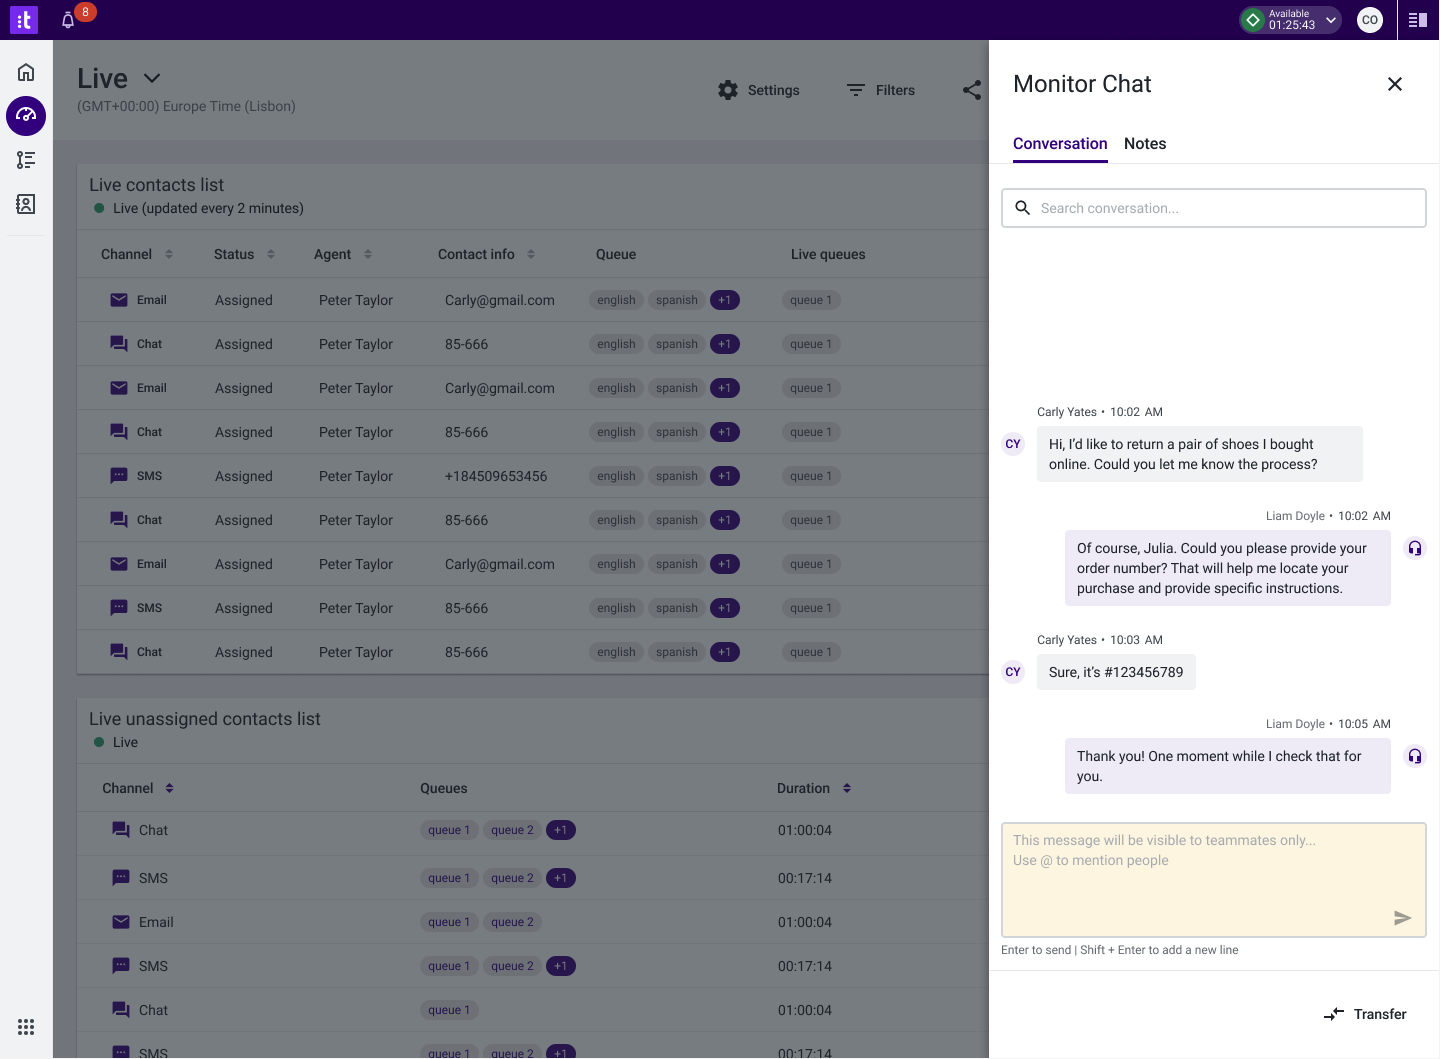Image resolution: width=1440 pixels, height=1059 pixels.
Task: Sort live contacts by Contact info
Action: pos(531,254)
